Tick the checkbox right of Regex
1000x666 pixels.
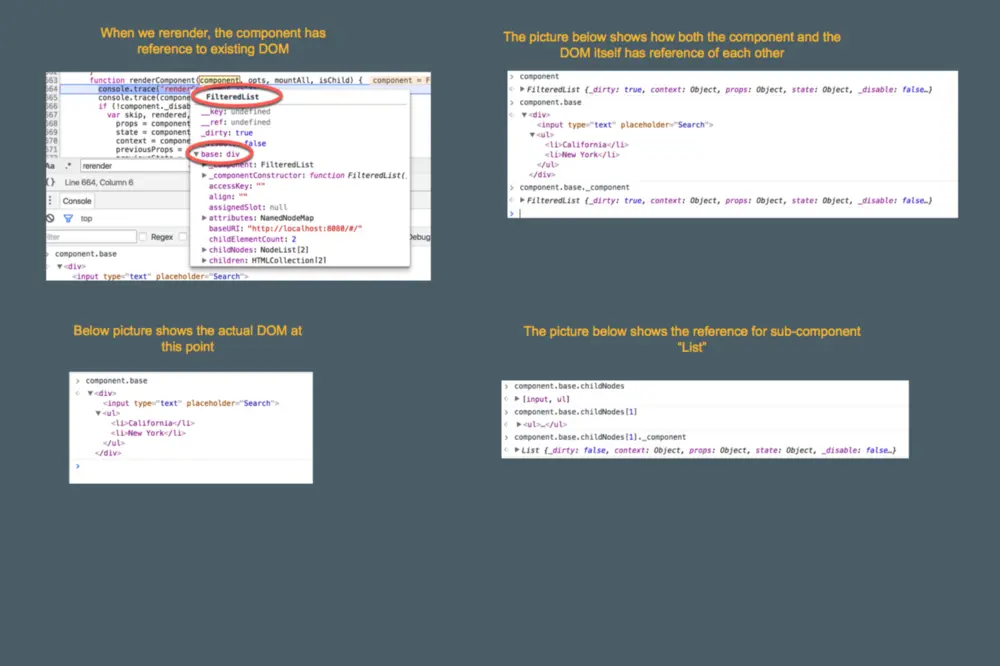(x=183, y=237)
